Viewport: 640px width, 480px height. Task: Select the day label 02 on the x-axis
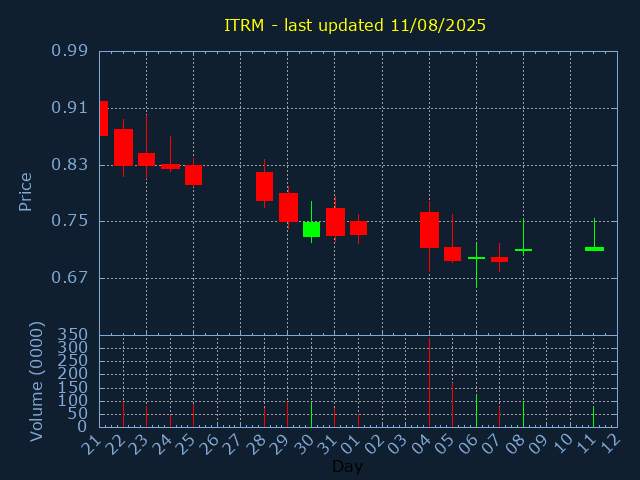tap(374, 444)
